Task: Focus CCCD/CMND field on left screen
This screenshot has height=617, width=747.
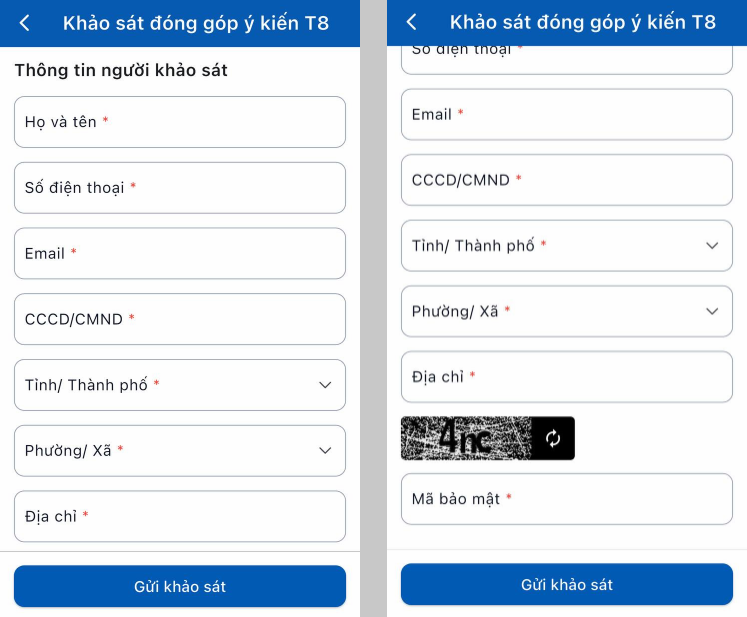Action: click(180, 320)
